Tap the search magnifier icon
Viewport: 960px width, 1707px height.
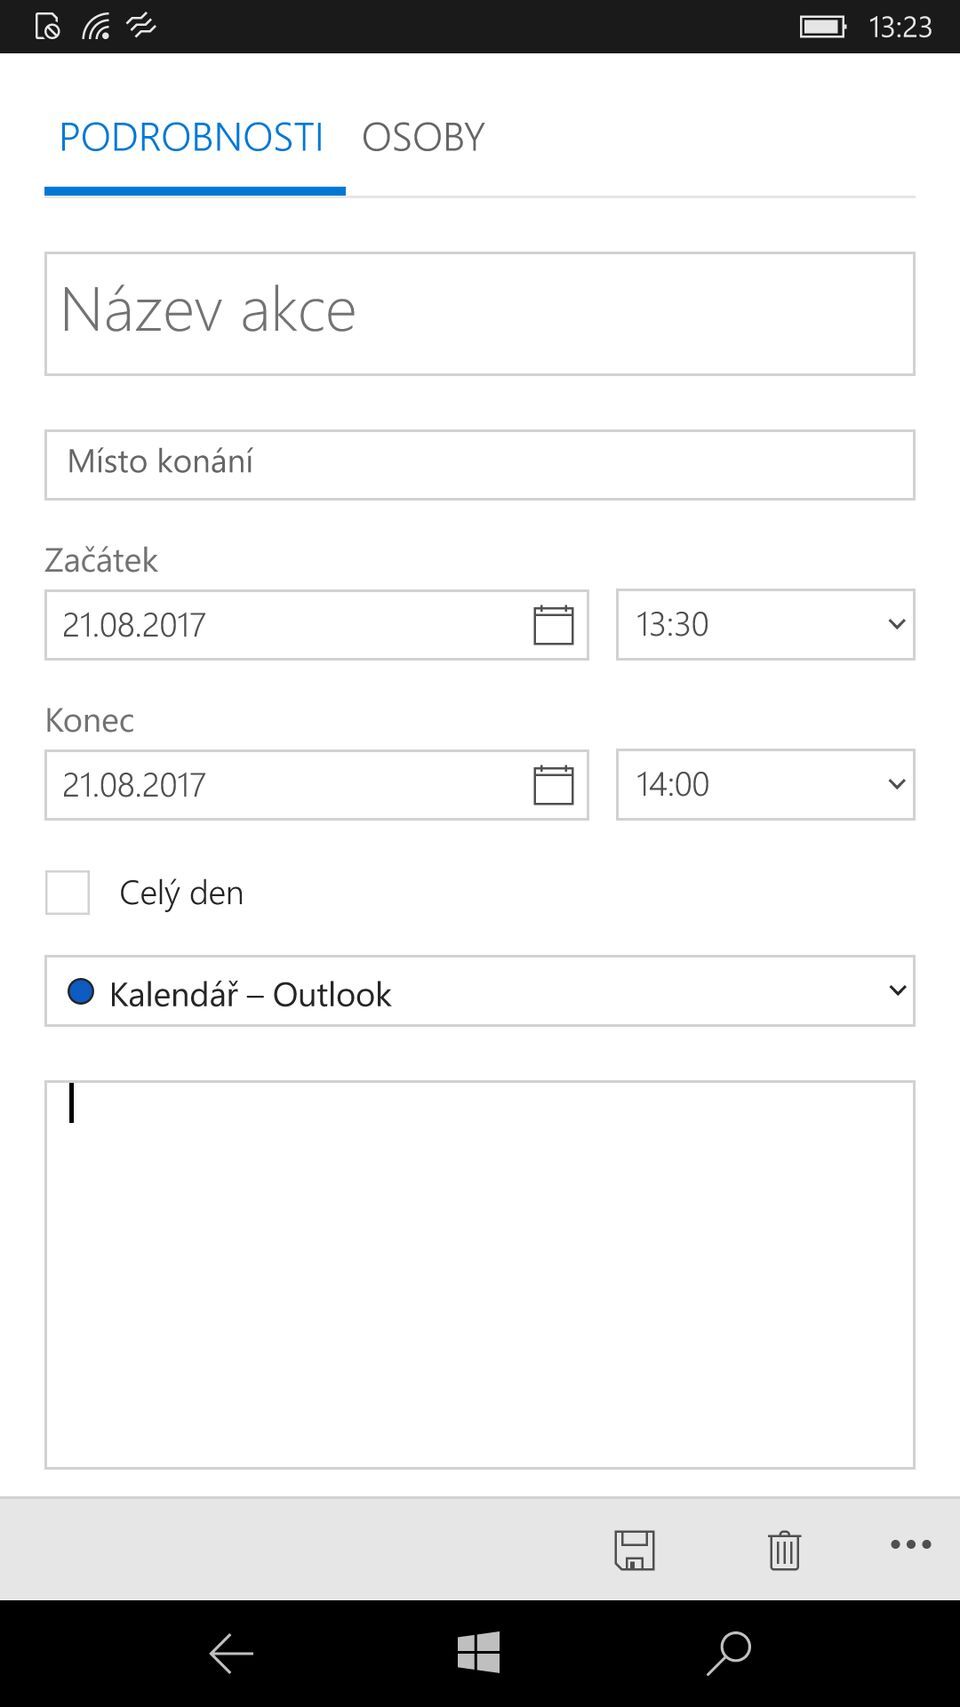click(728, 1653)
